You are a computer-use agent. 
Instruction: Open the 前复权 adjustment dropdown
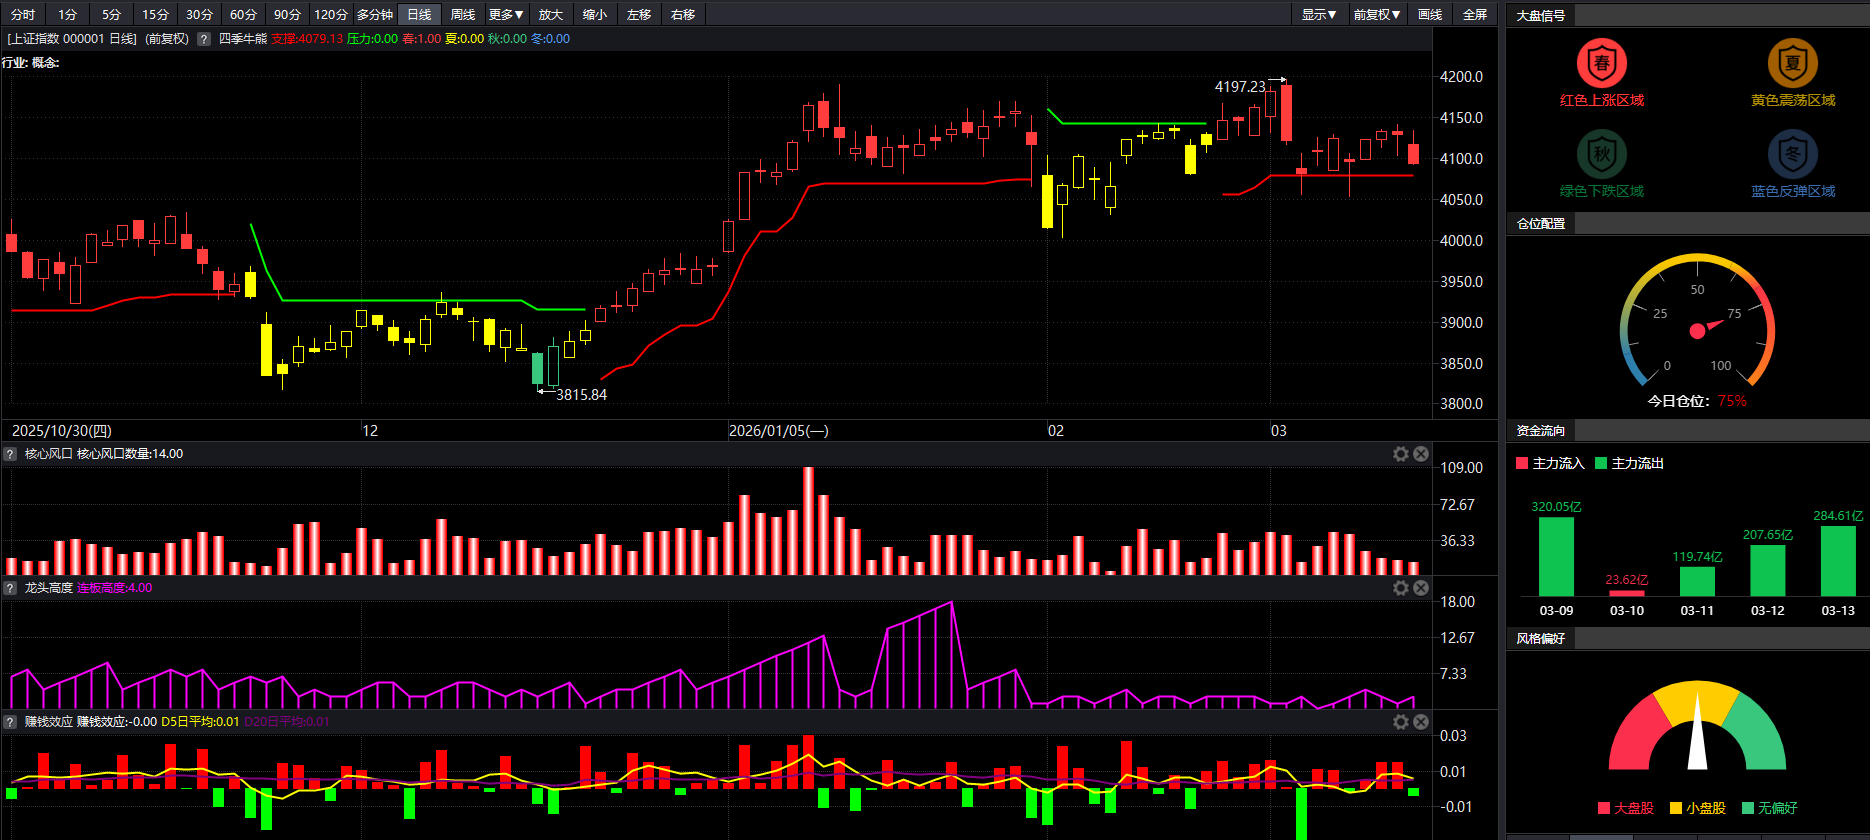click(x=1377, y=14)
